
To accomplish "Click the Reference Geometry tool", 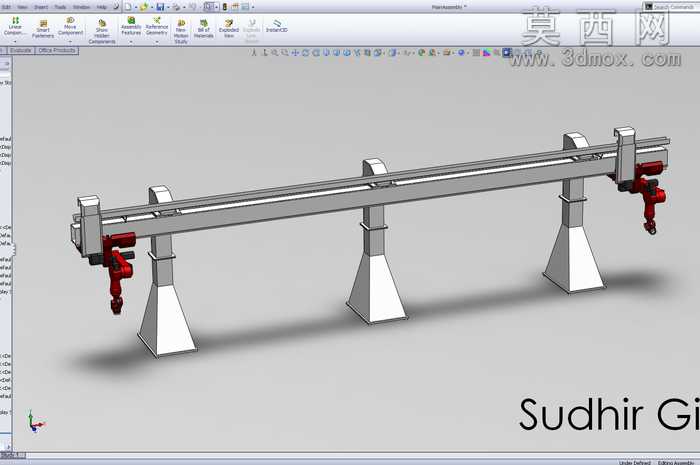I will click(157, 26).
